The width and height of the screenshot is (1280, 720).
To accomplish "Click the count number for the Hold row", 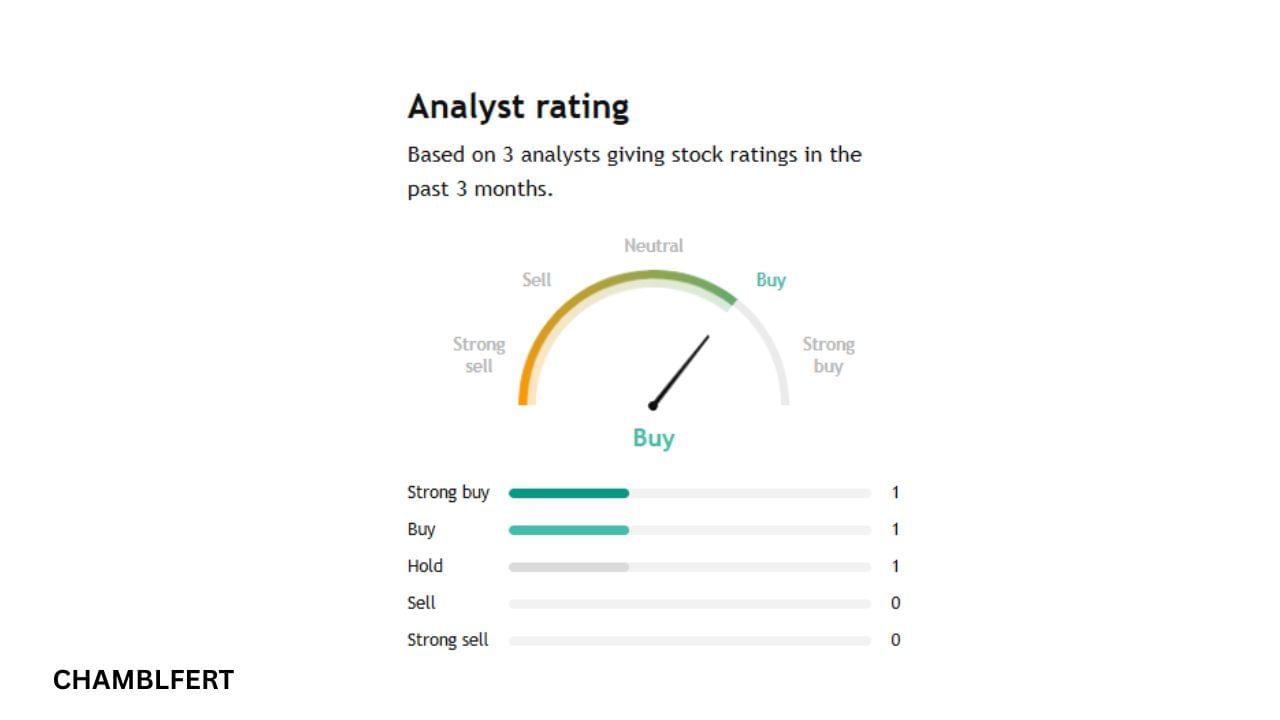I will pos(895,566).
